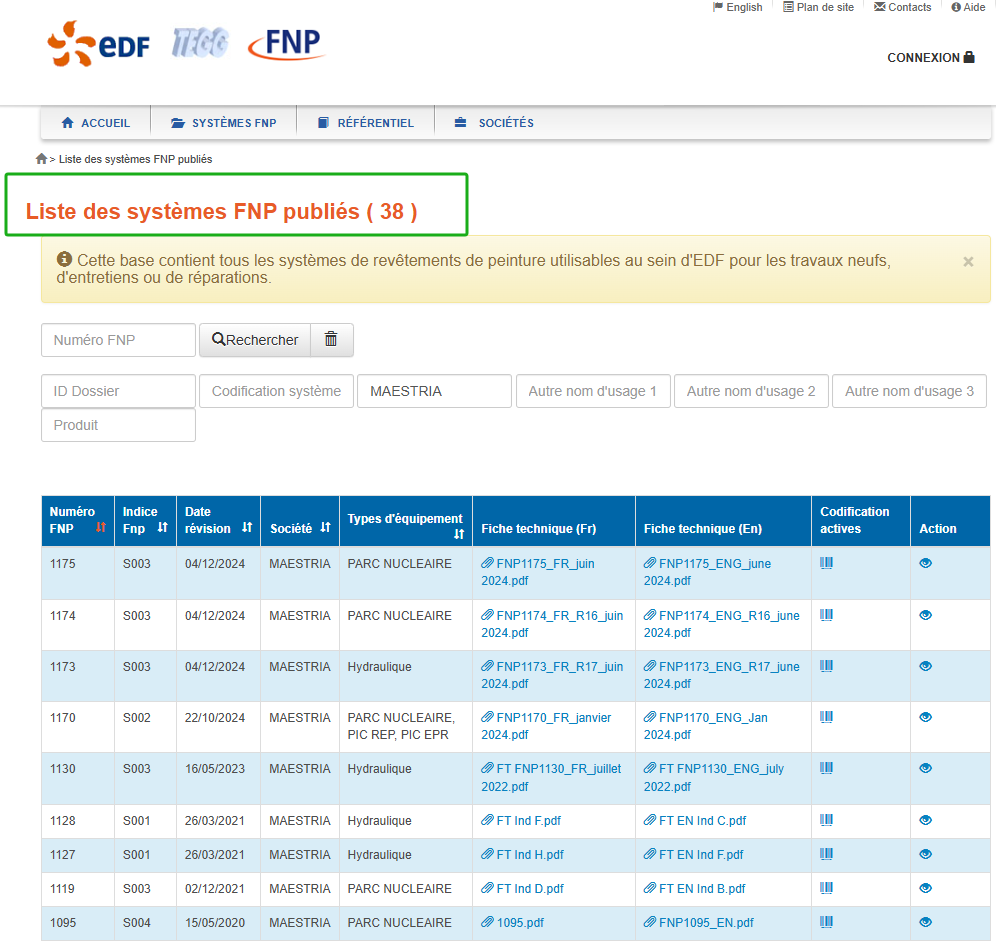
Task: Open French 1095.pdf technical sheet
Action: tap(513, 922)
